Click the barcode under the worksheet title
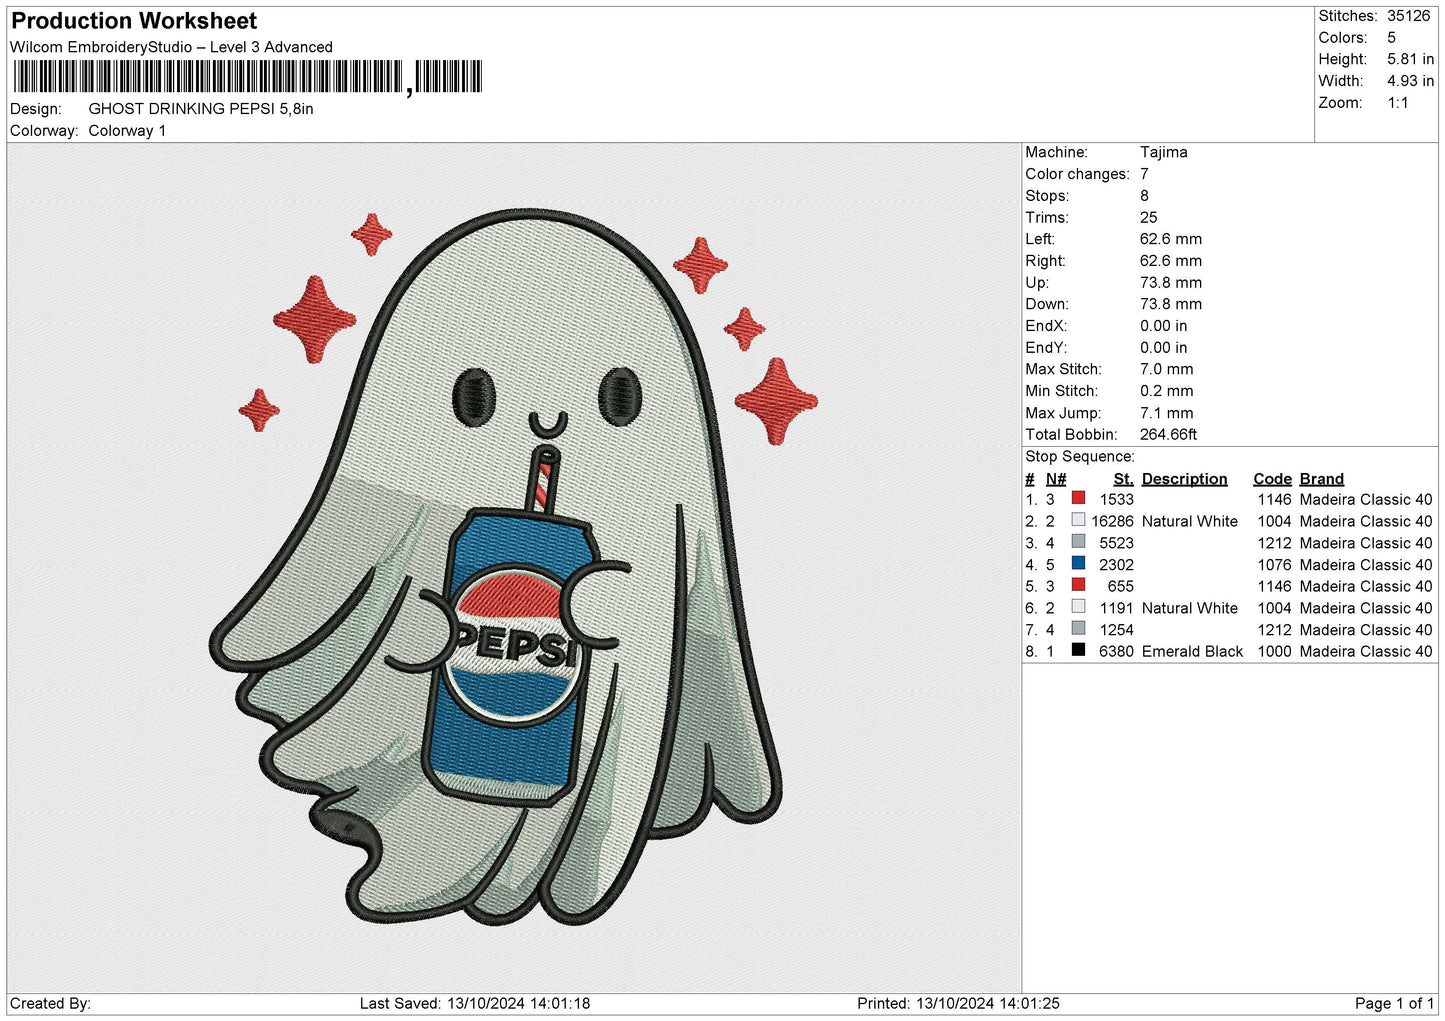This screenshot has height=1021, width=1445. (248, 77)
